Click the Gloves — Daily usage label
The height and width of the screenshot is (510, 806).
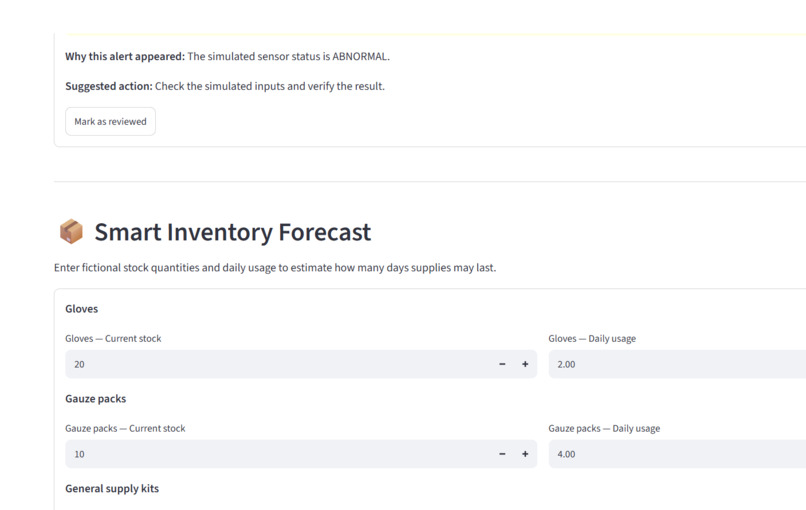point(592,338)
